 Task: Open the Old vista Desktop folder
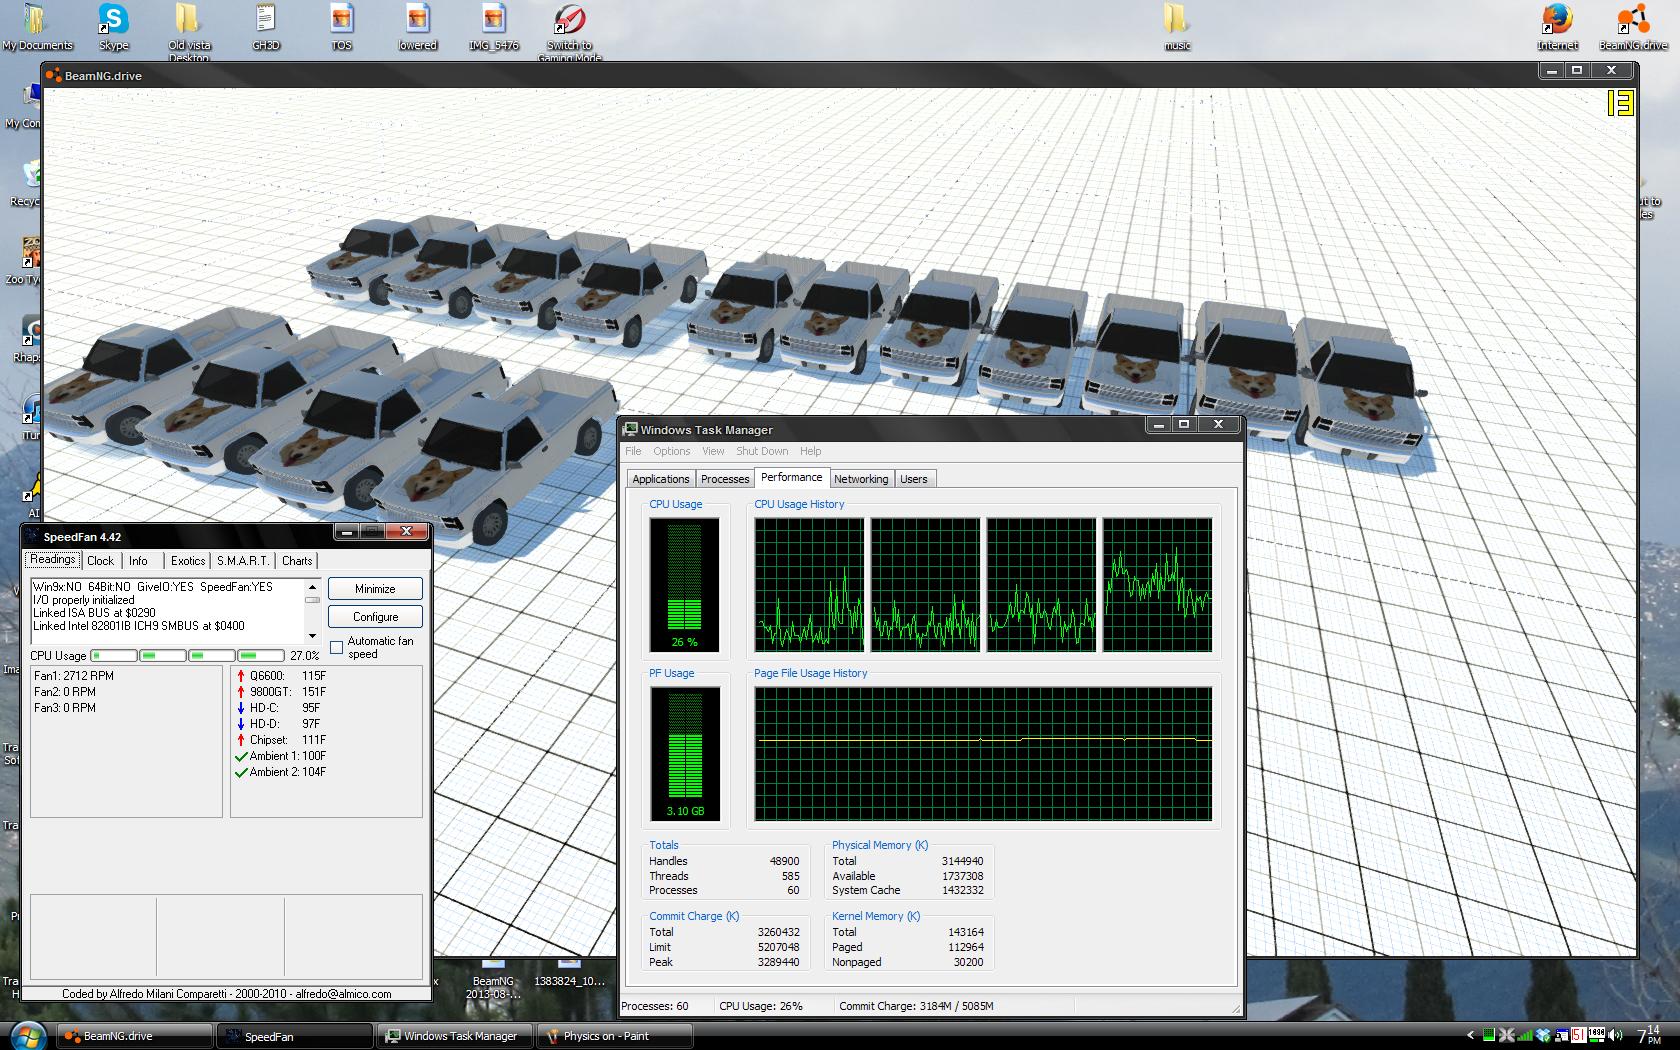188,32
